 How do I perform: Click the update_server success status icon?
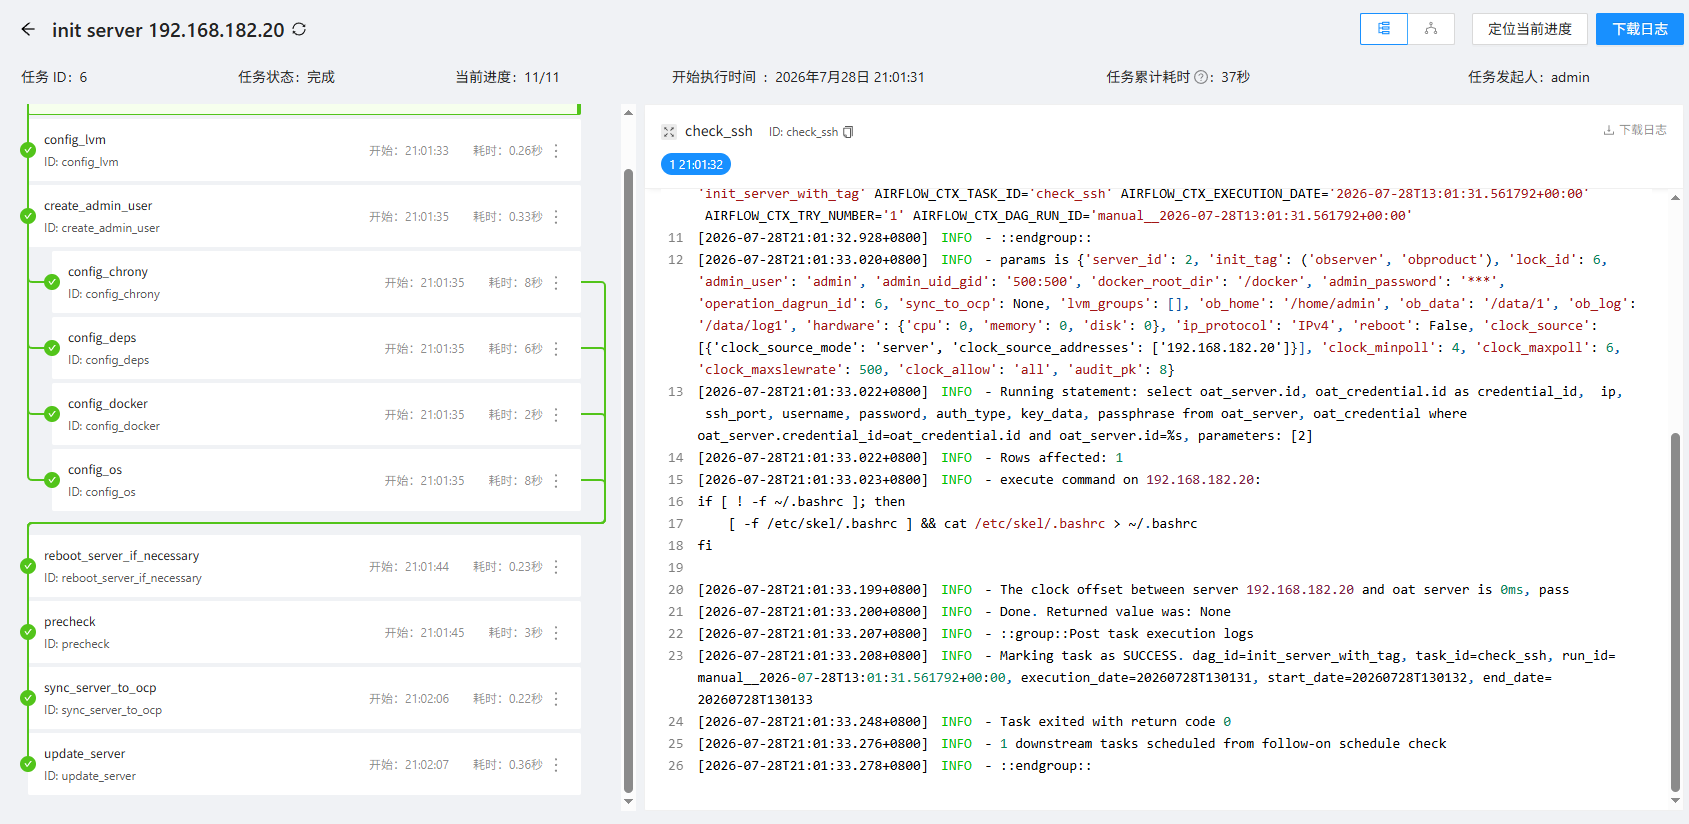[x=28, y=764]
